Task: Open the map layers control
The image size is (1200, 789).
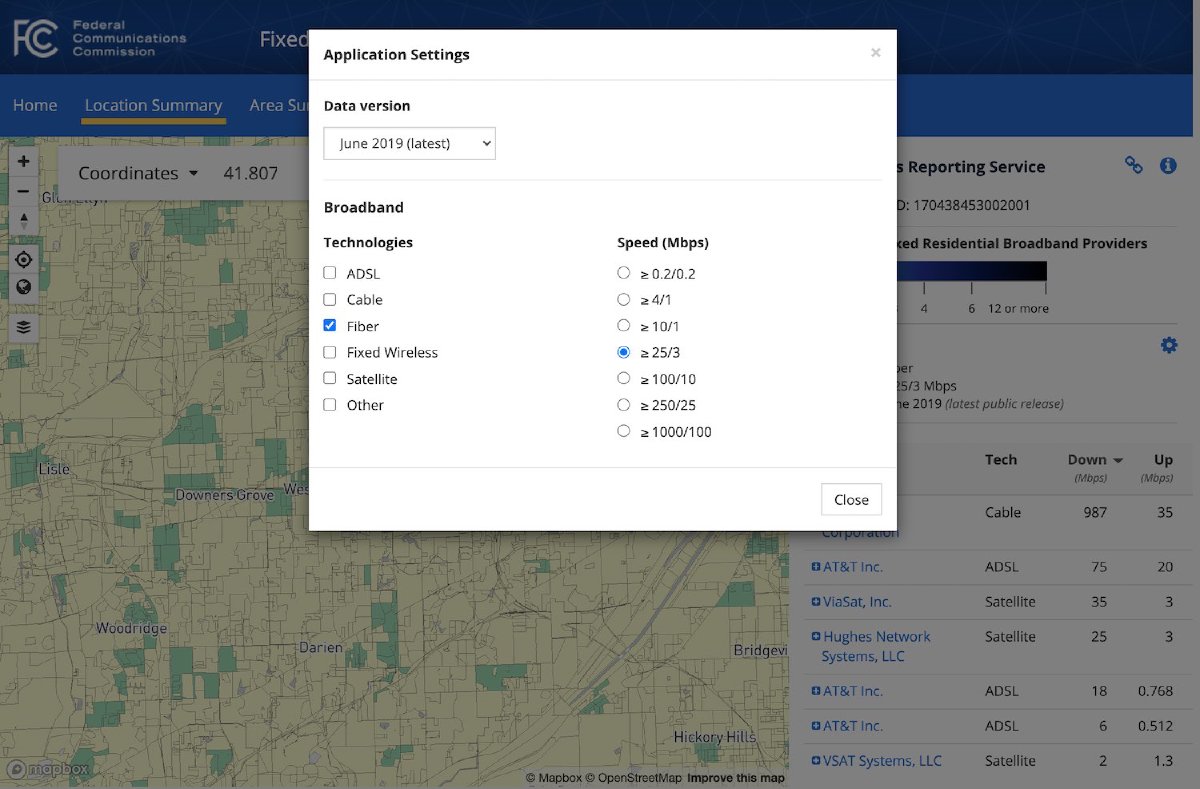Action: [x=23, y=326]
